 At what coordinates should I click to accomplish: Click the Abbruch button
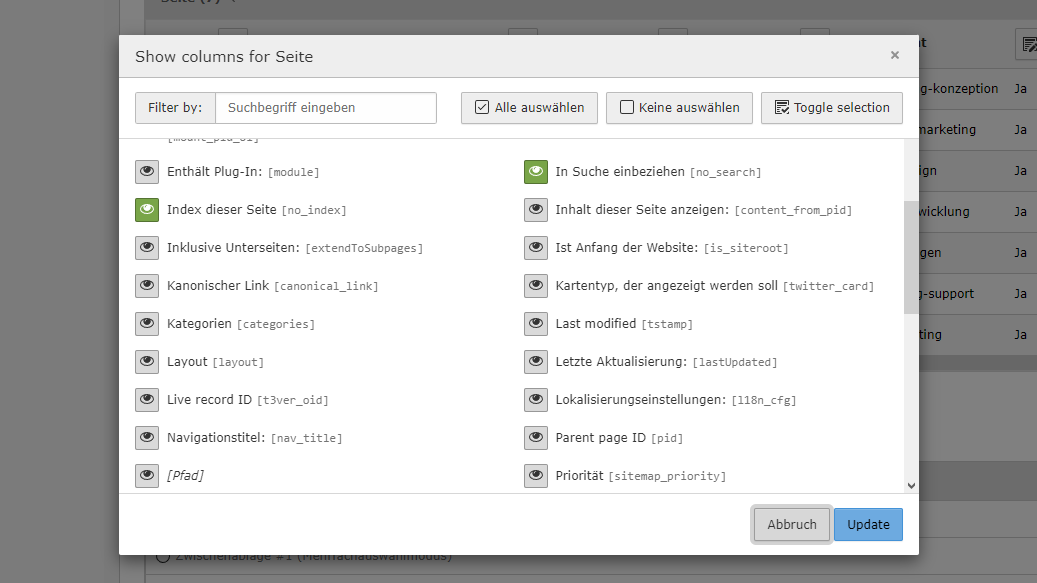(x=791, y=523)
